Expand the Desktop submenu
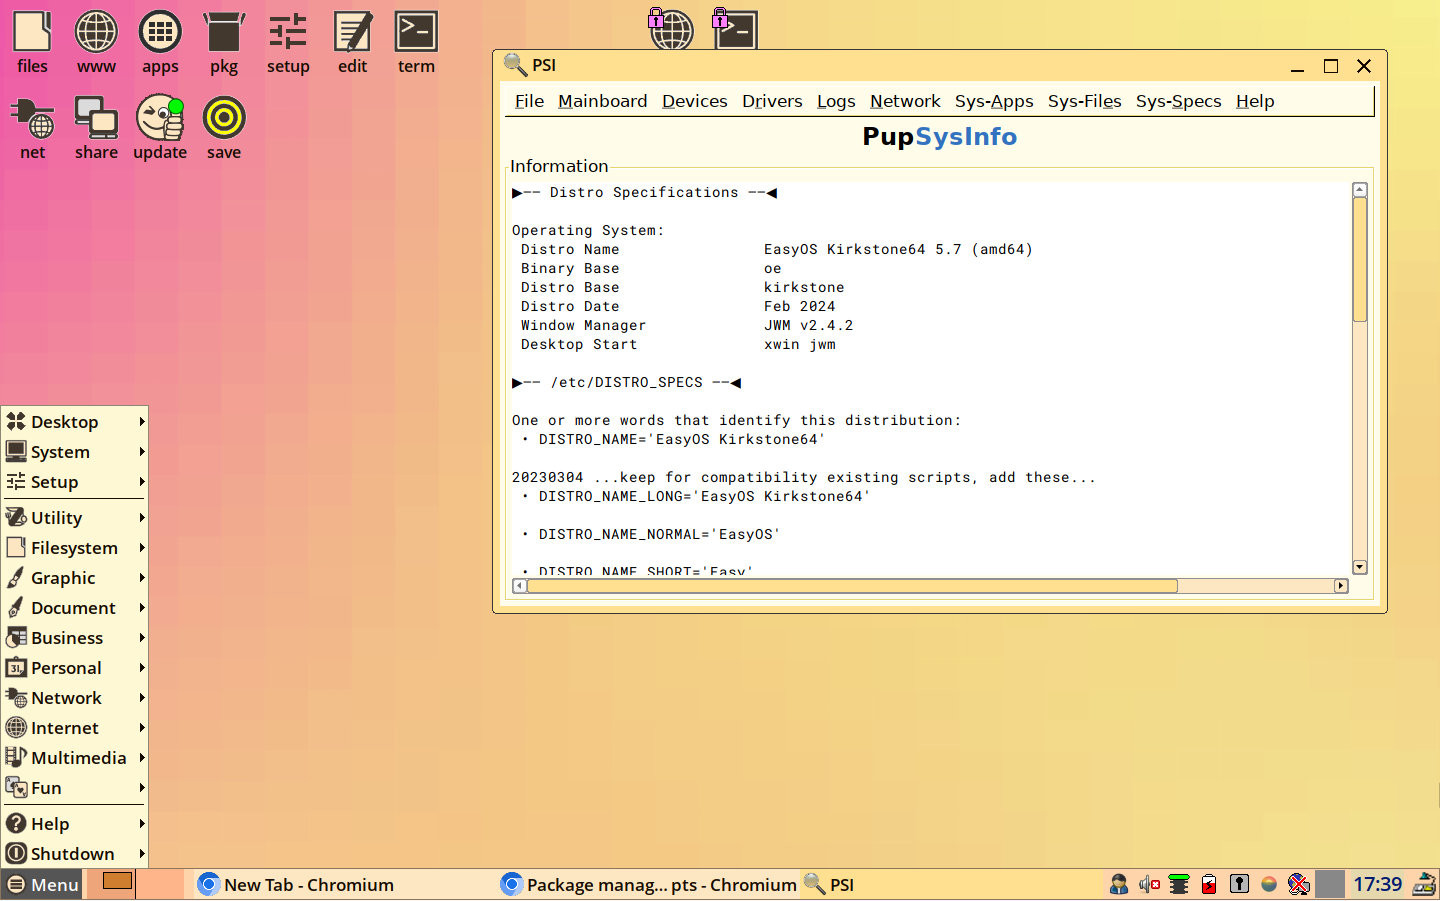Image resolution: width=1440 pixels, height=901 pixels. pos(75,422)
